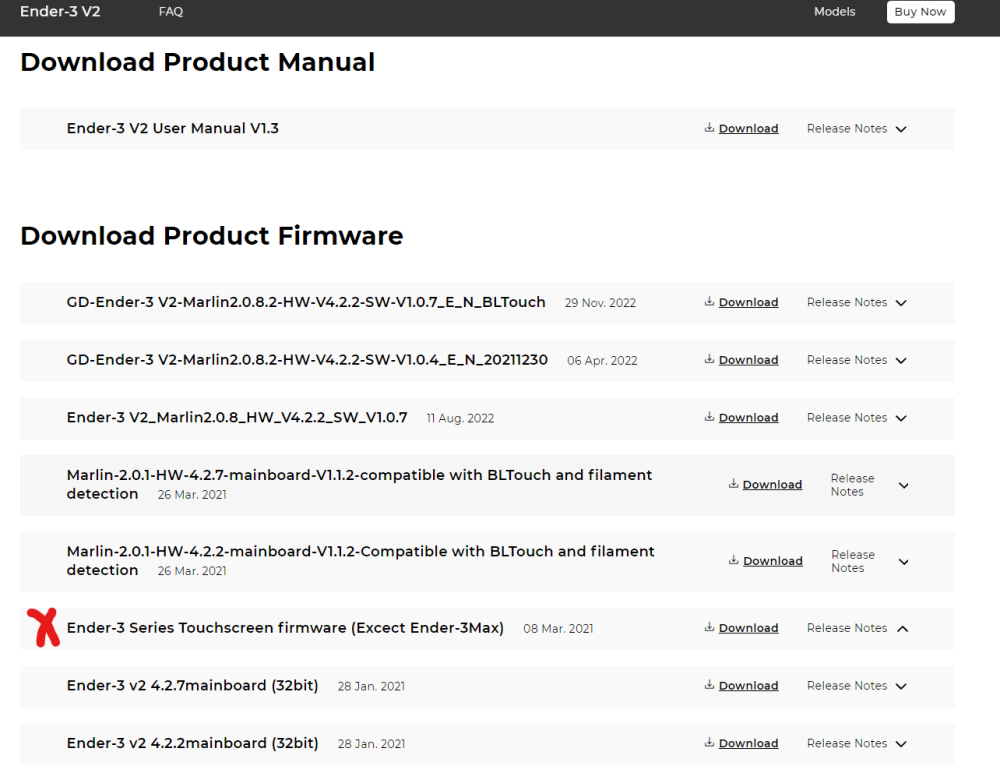
Task: Click download icon for Marlin-2.0.1-HW-4.2.2 firmware
Action: (733, 561)
